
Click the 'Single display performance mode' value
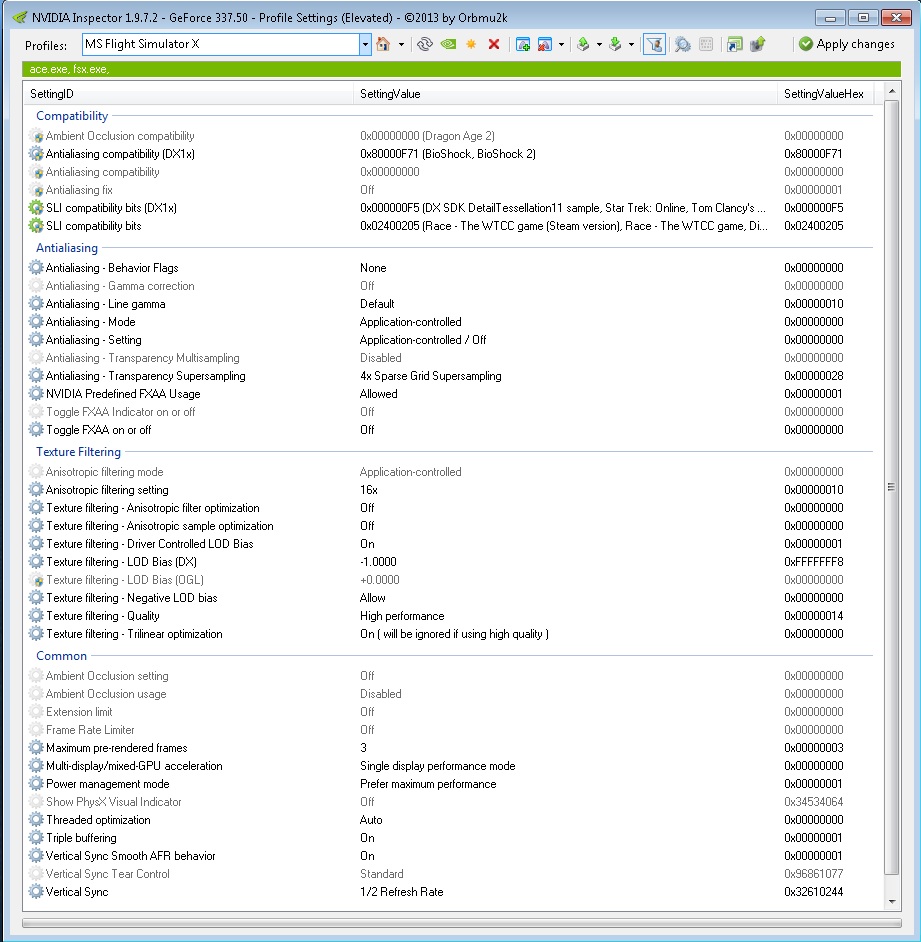point(437,766)
